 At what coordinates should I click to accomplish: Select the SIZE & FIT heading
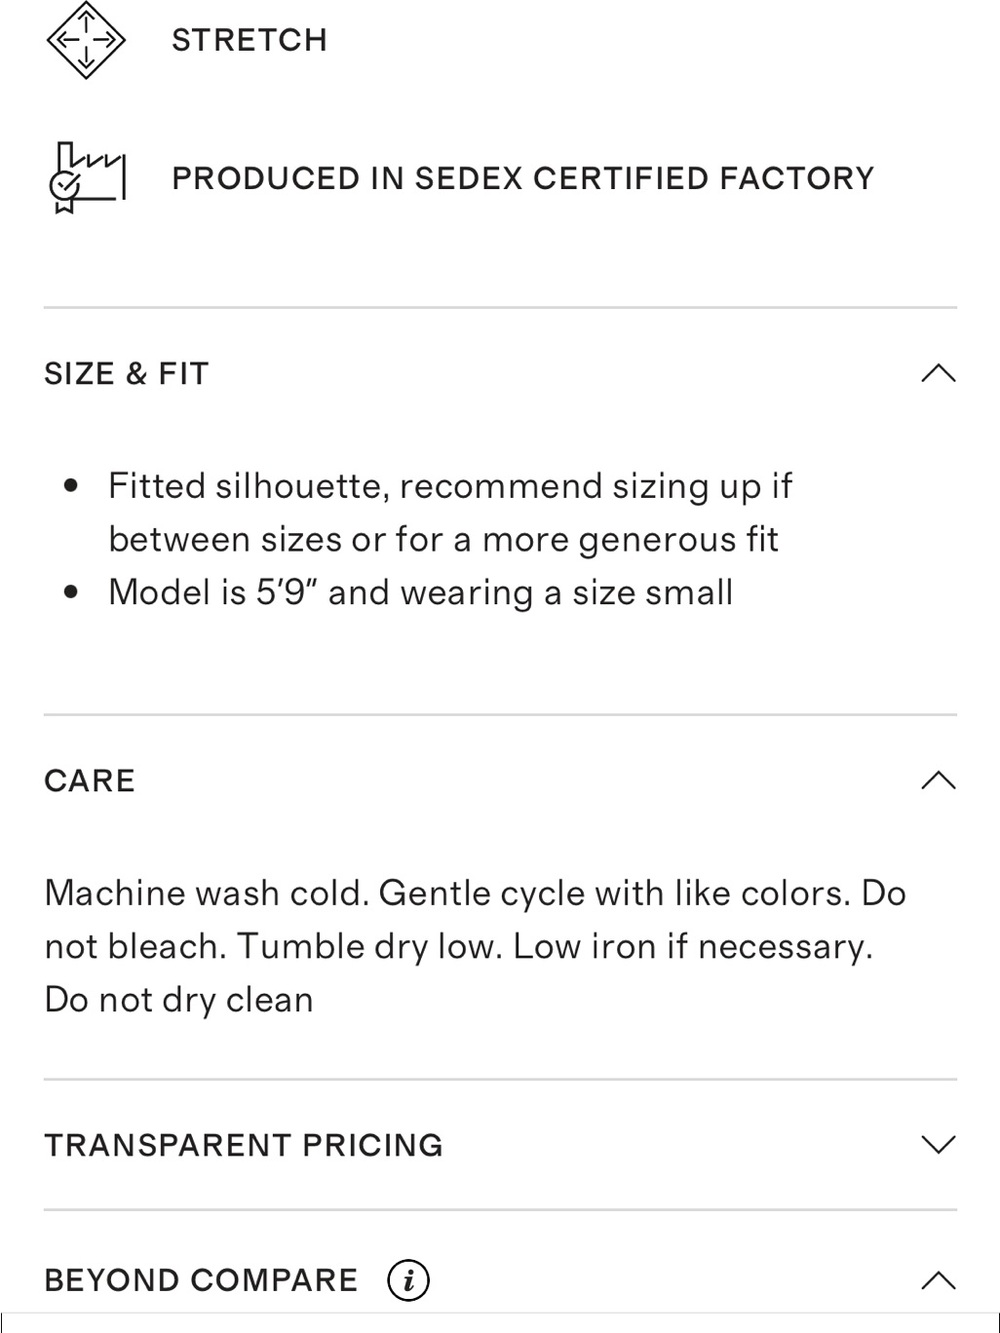[127, 373]
